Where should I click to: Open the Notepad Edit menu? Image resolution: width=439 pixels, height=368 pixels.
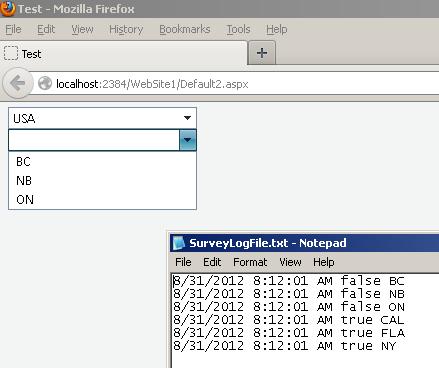pos(212,262)
